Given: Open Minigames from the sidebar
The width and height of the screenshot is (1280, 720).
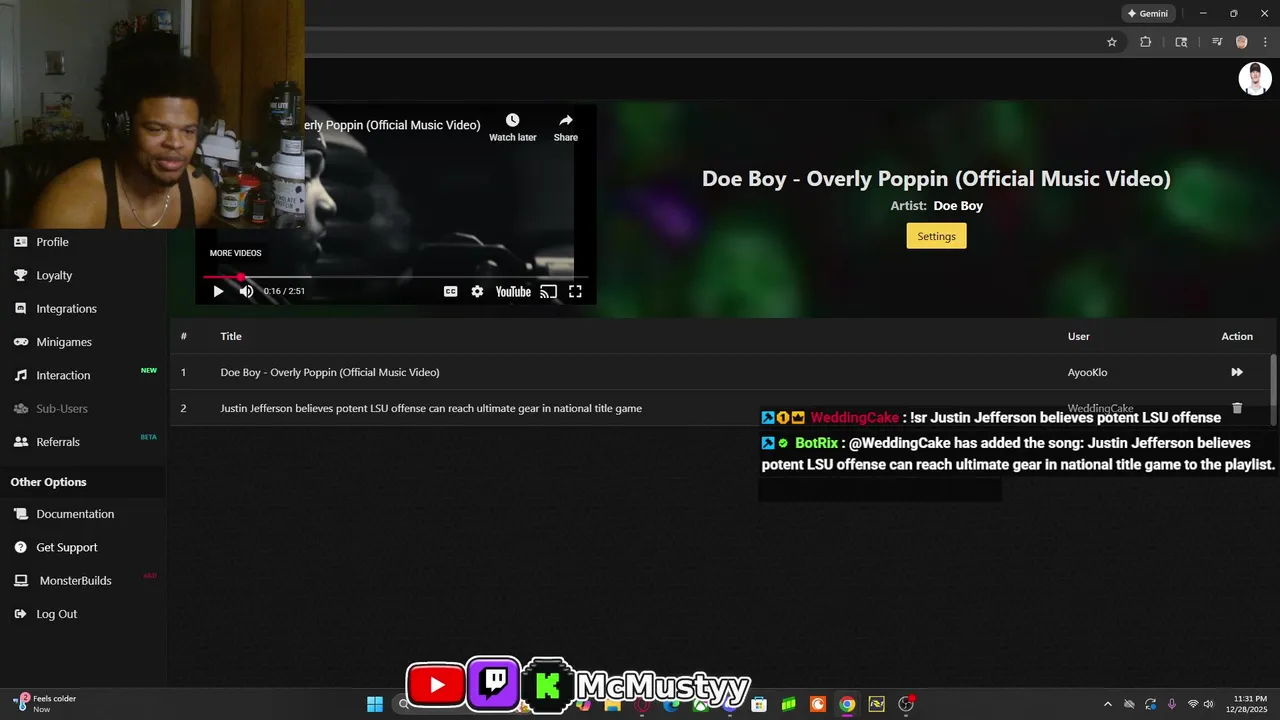Looking at the screenshot, I should 64,342.
